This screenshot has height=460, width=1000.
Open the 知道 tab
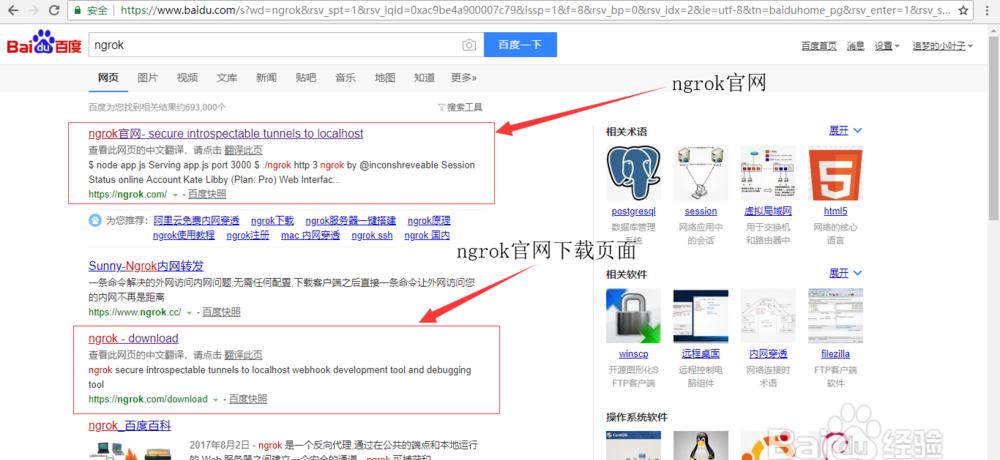[x=424, y=78]
